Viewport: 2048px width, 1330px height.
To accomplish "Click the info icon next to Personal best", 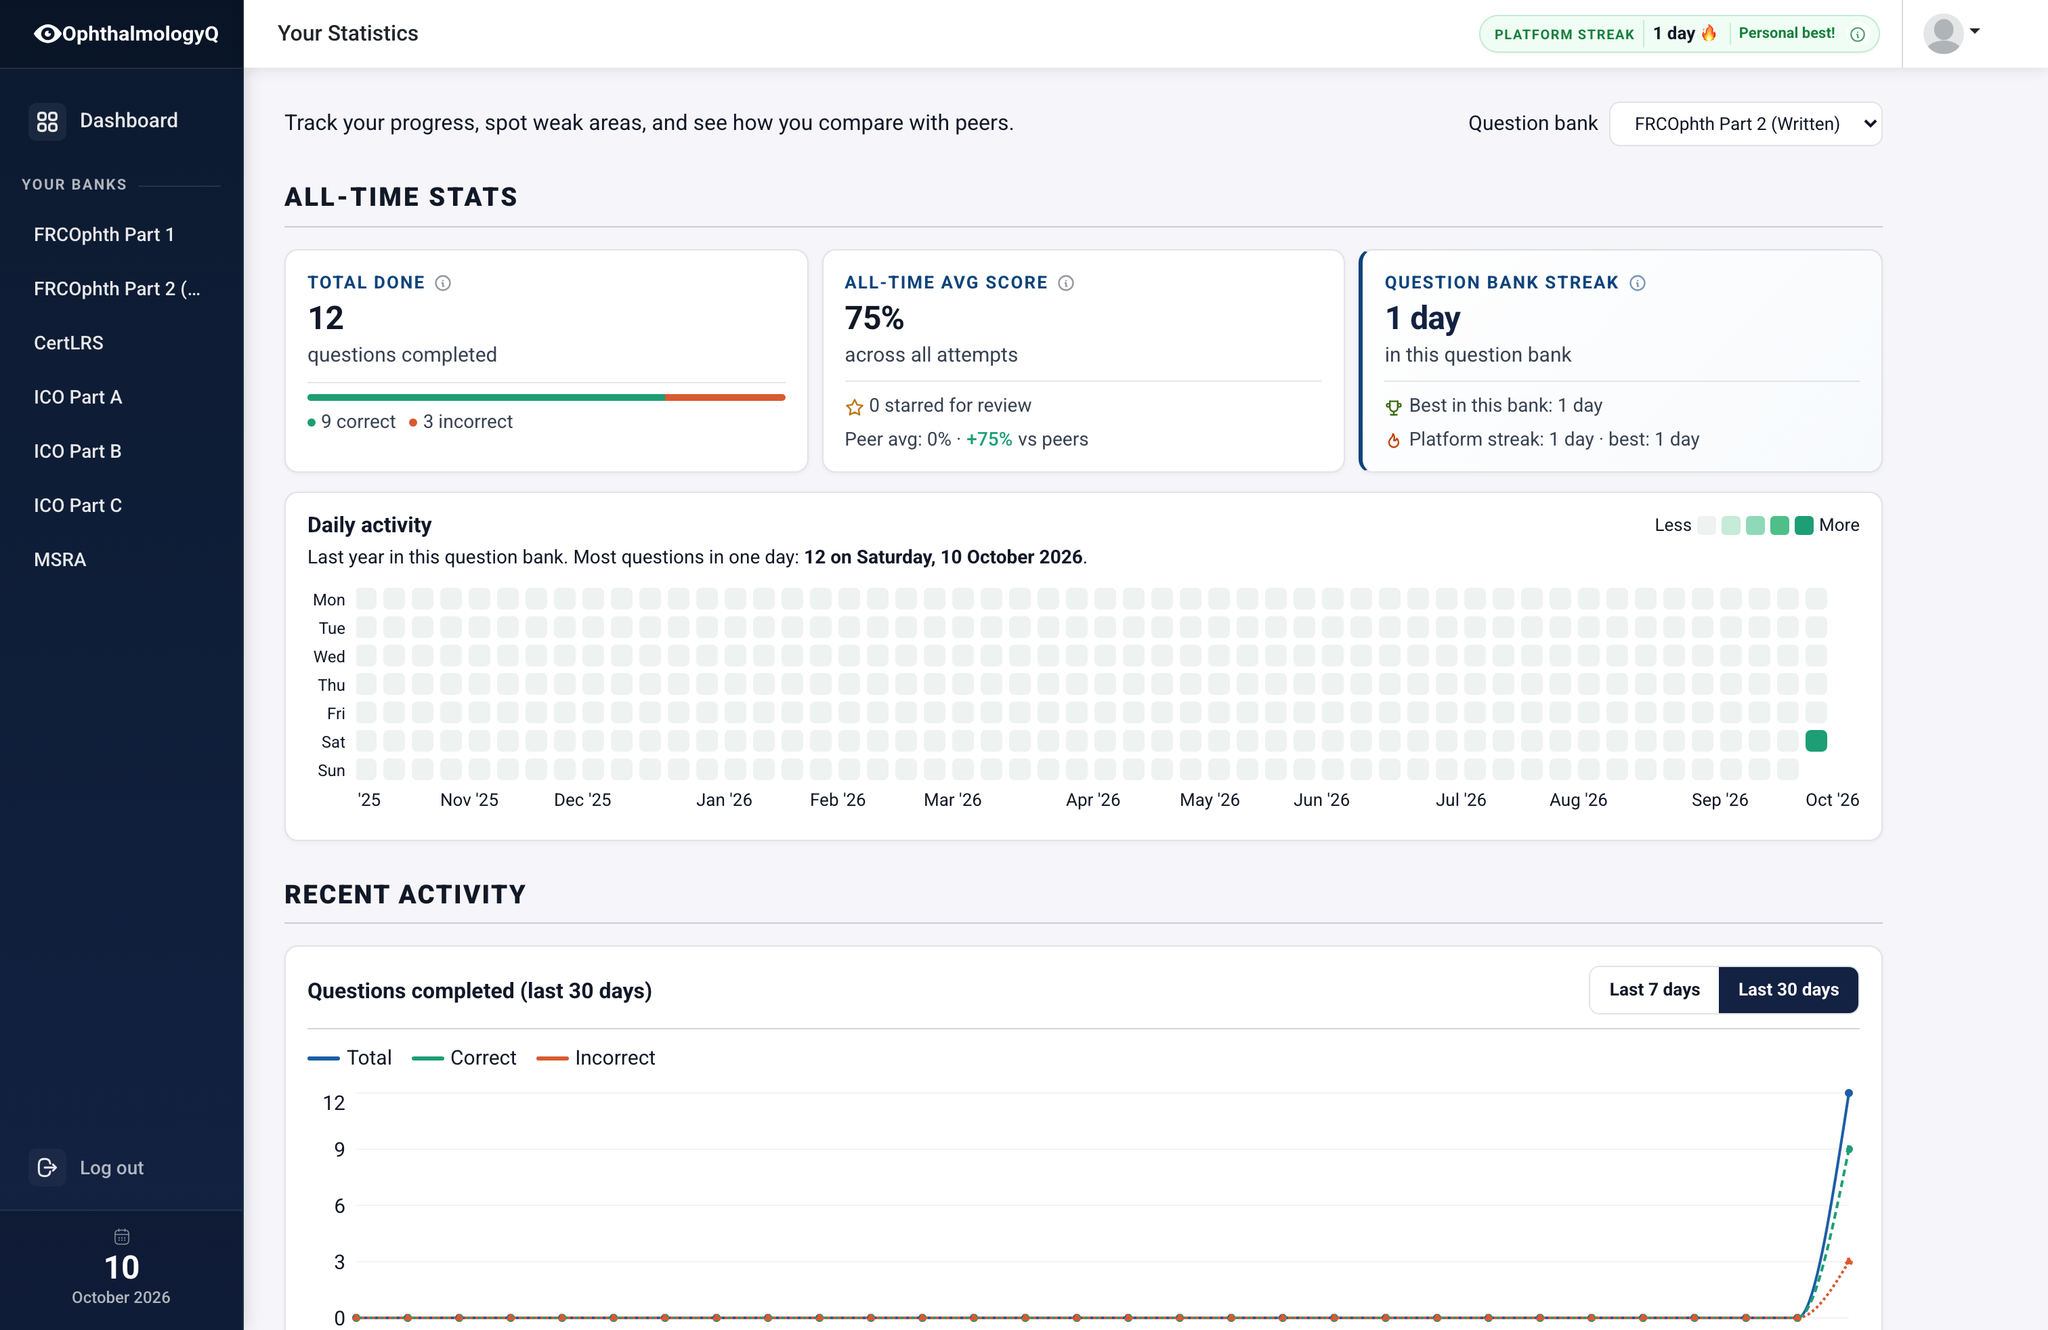I will tap(1858, 34).
